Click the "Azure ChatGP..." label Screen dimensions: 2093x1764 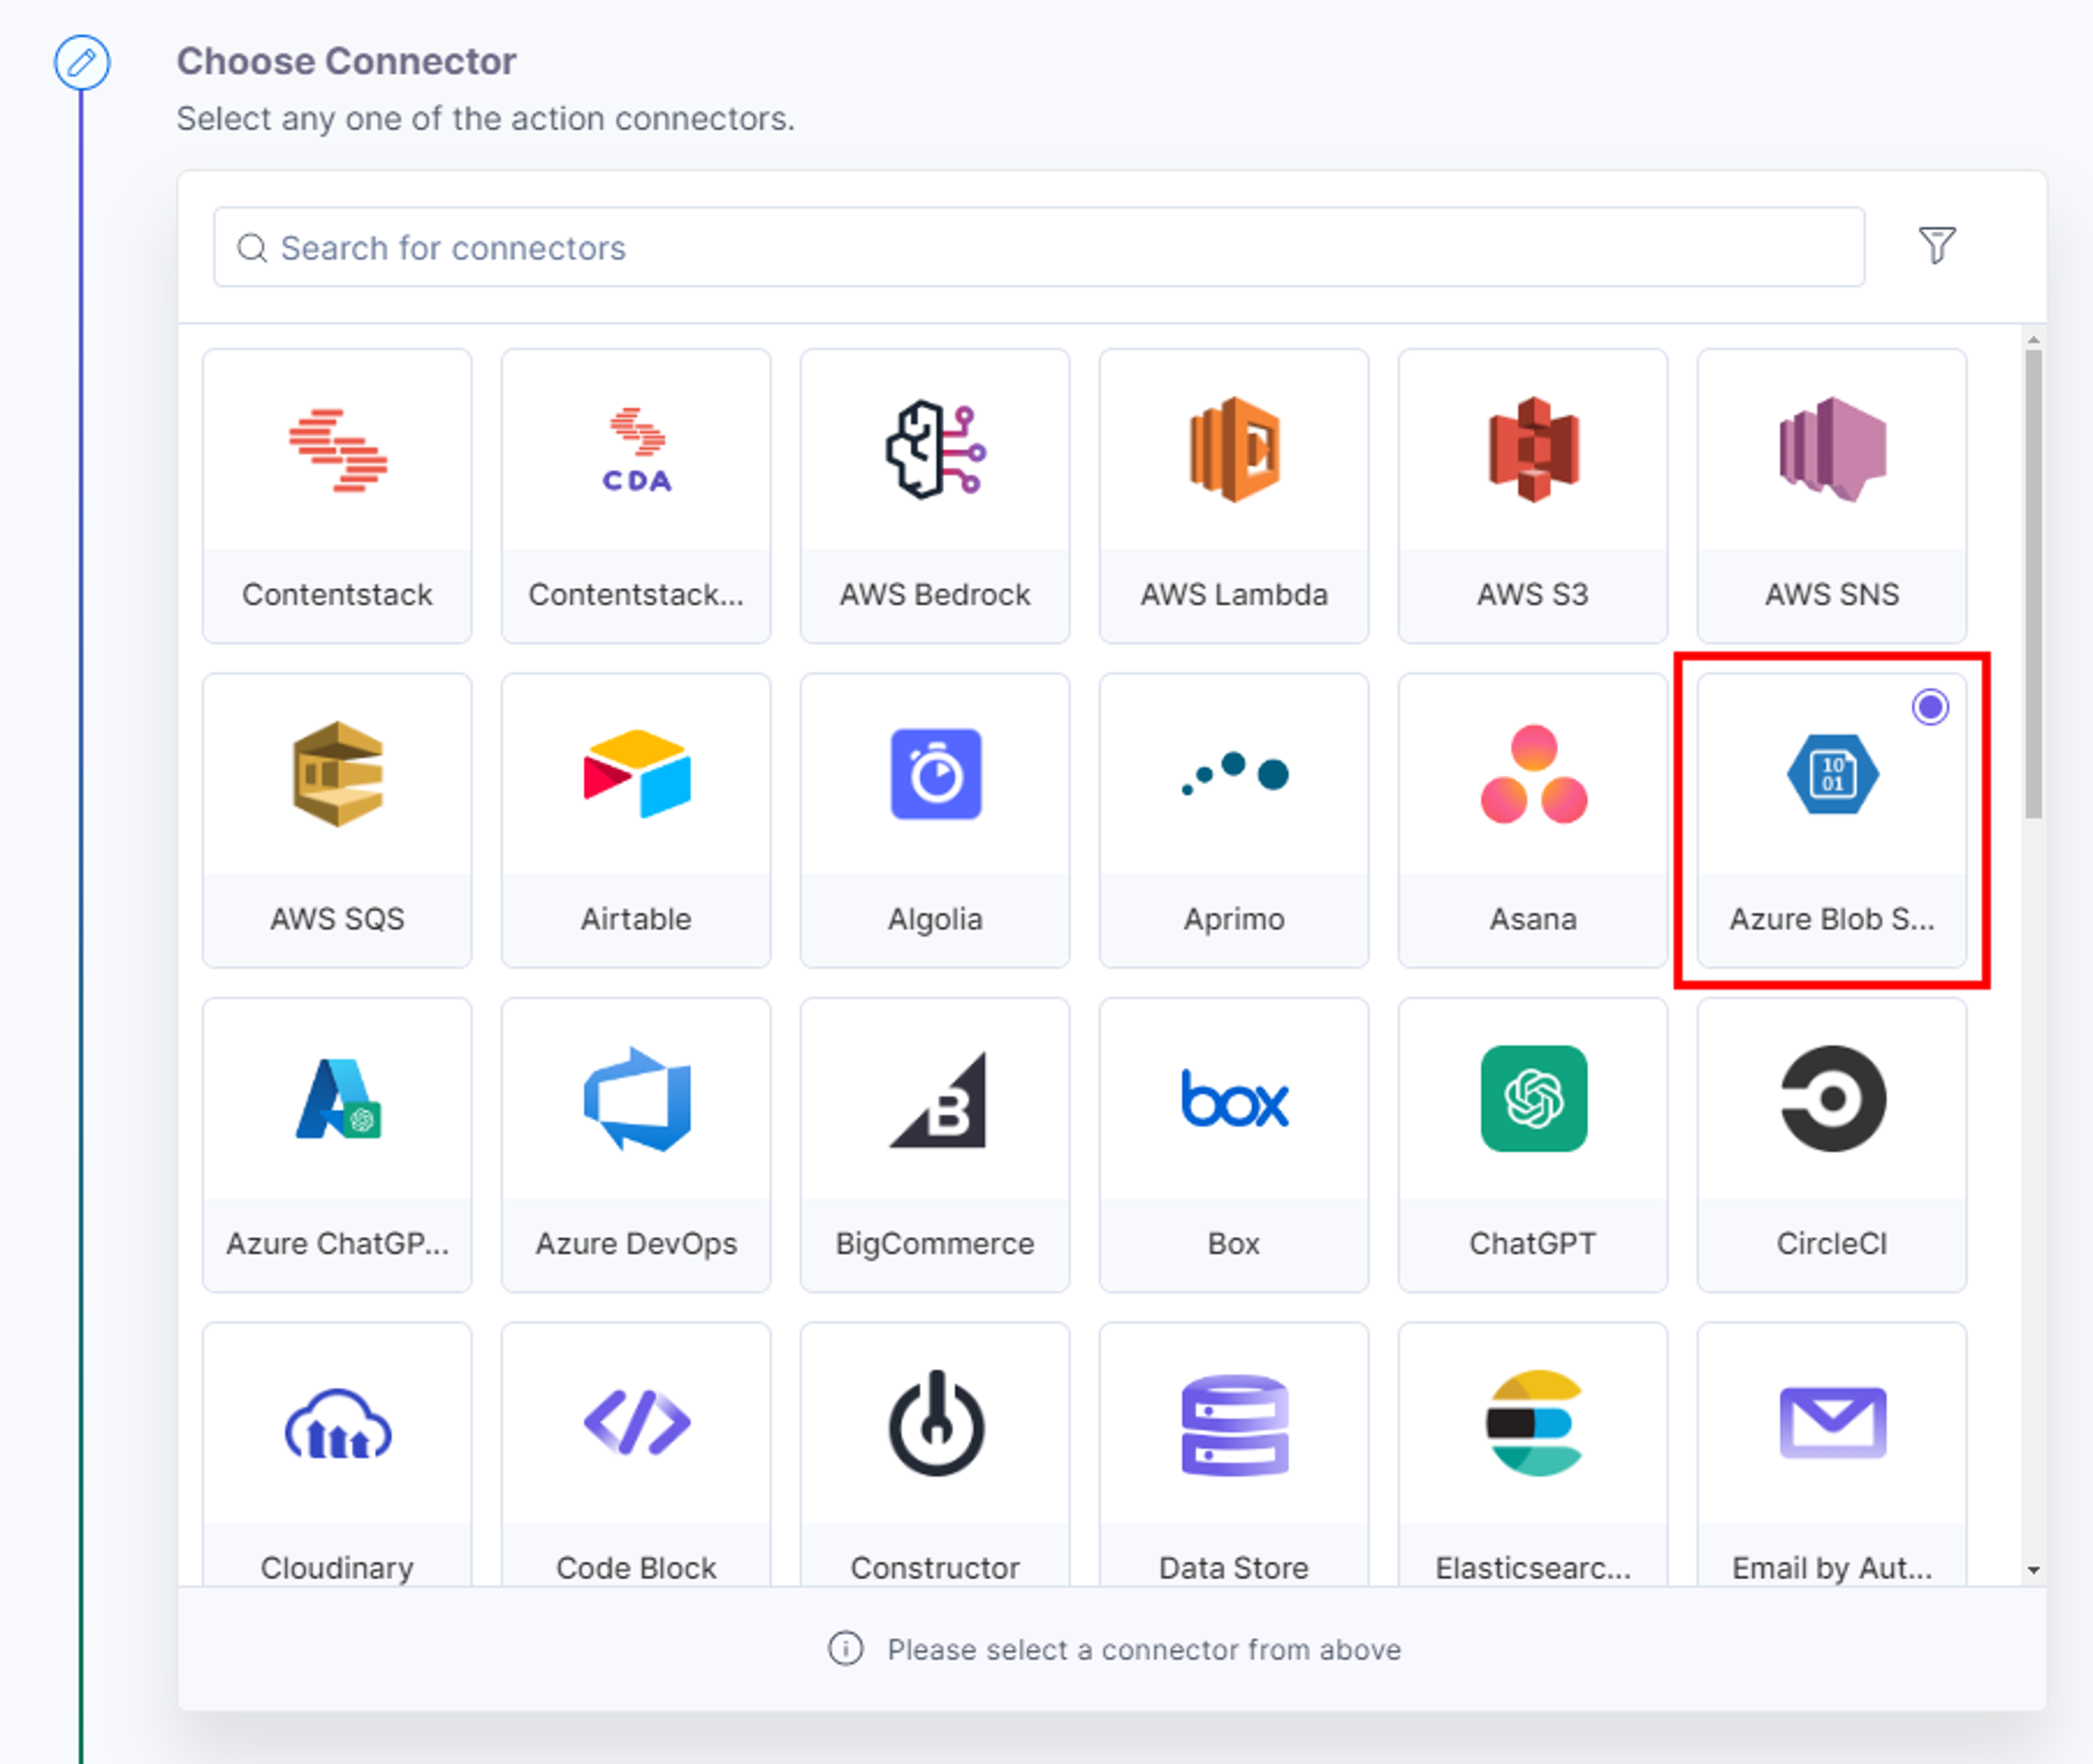point(337,1243)
